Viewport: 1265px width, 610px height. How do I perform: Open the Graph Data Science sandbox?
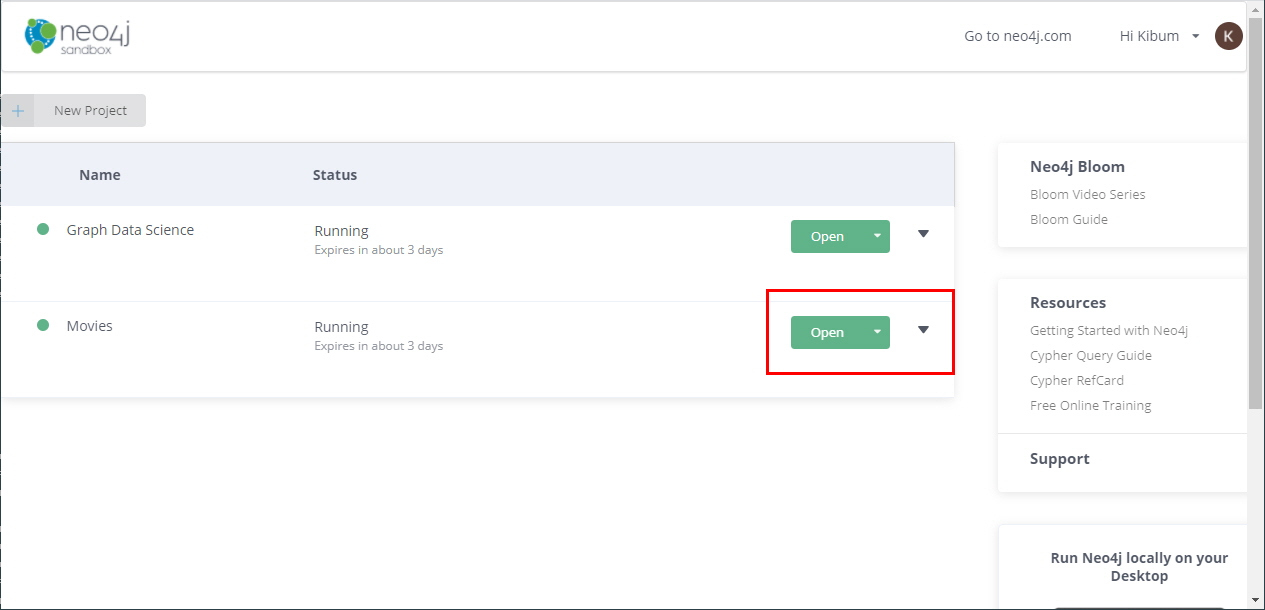(x=827, y=236)
